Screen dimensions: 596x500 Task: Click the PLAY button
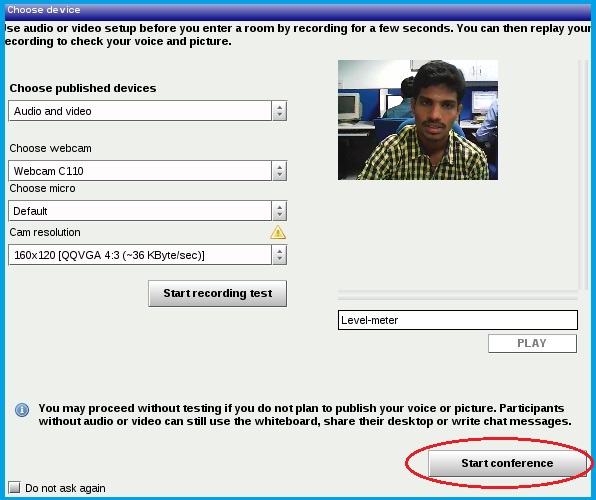[532, 343]
